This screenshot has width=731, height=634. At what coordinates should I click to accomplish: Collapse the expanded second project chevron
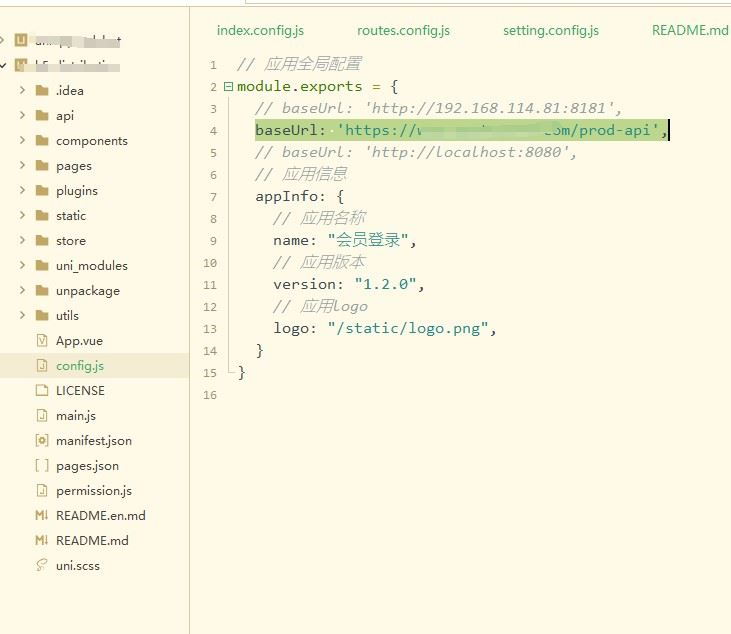(3, 65)
